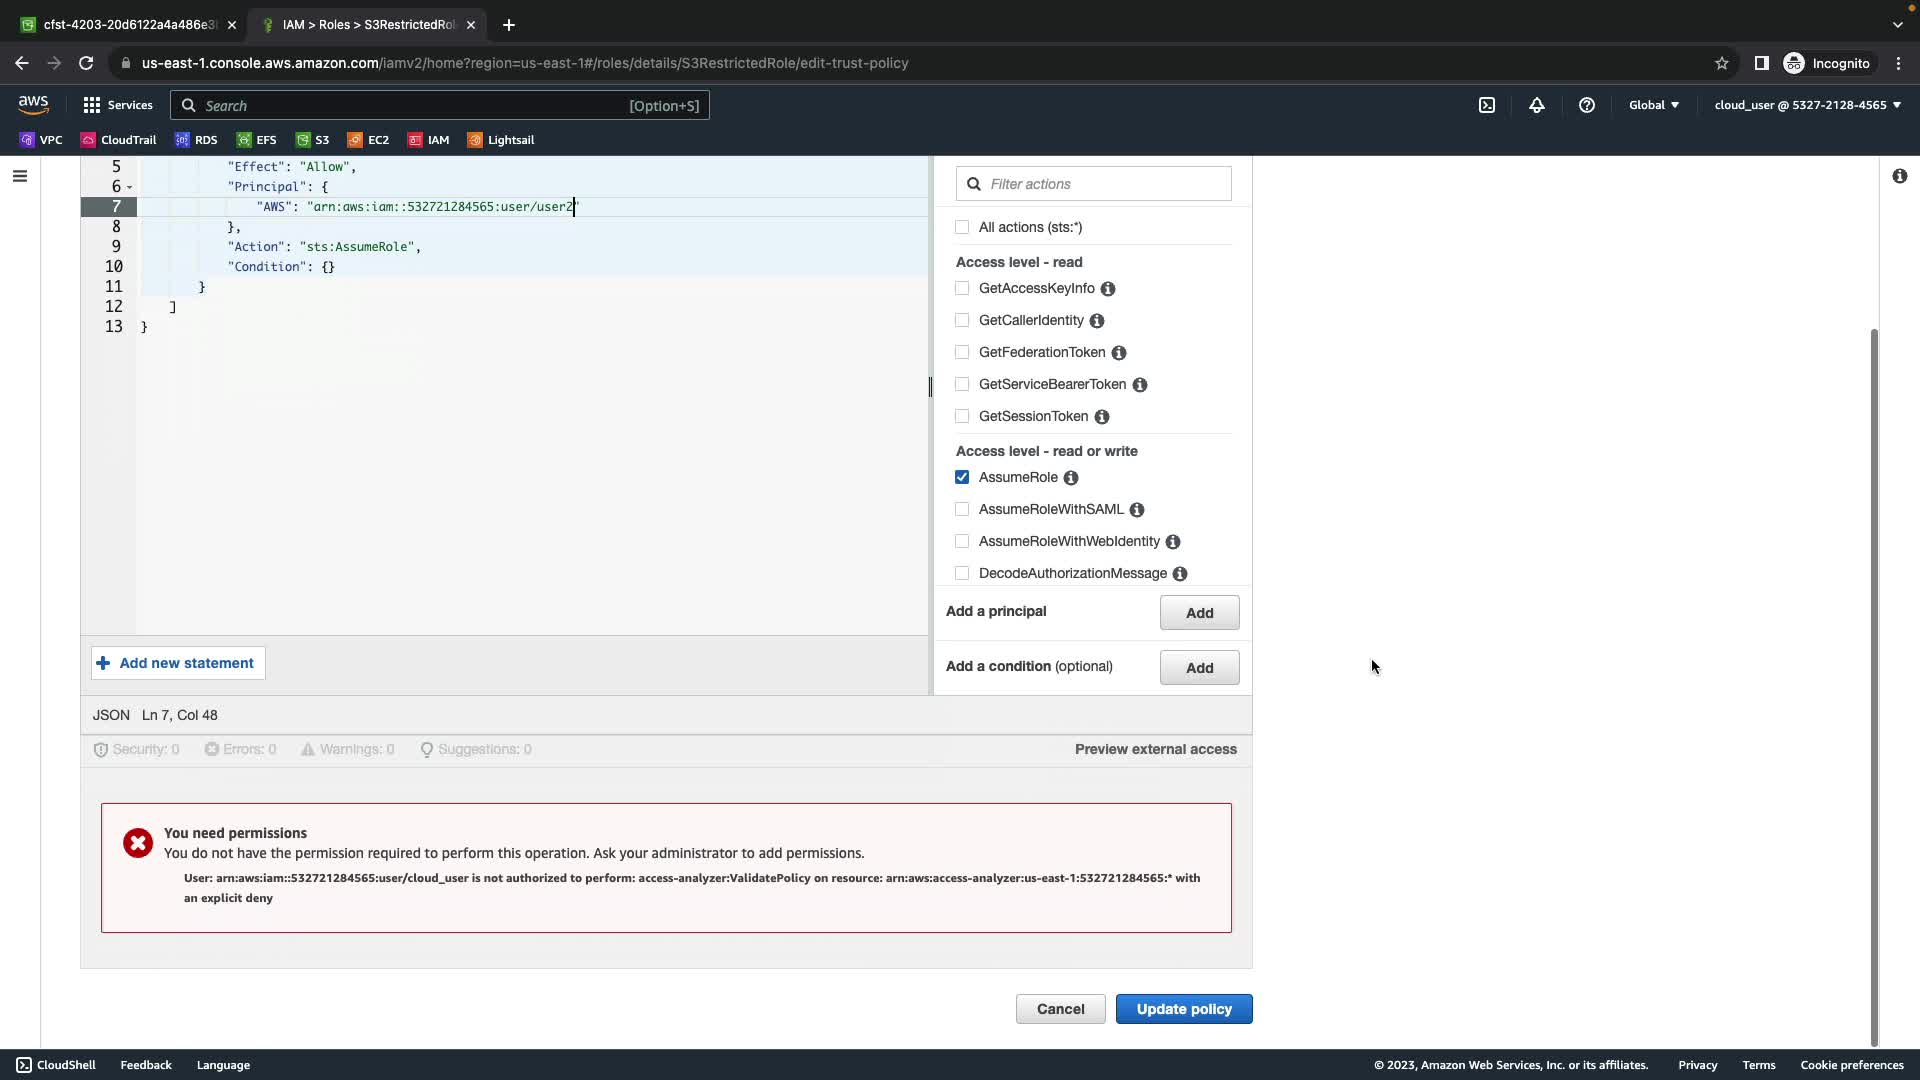The width and height of the screenshot is (1920, 1080).
Task: Open the CloudShell icon in top navigation
Action: 1487,105
